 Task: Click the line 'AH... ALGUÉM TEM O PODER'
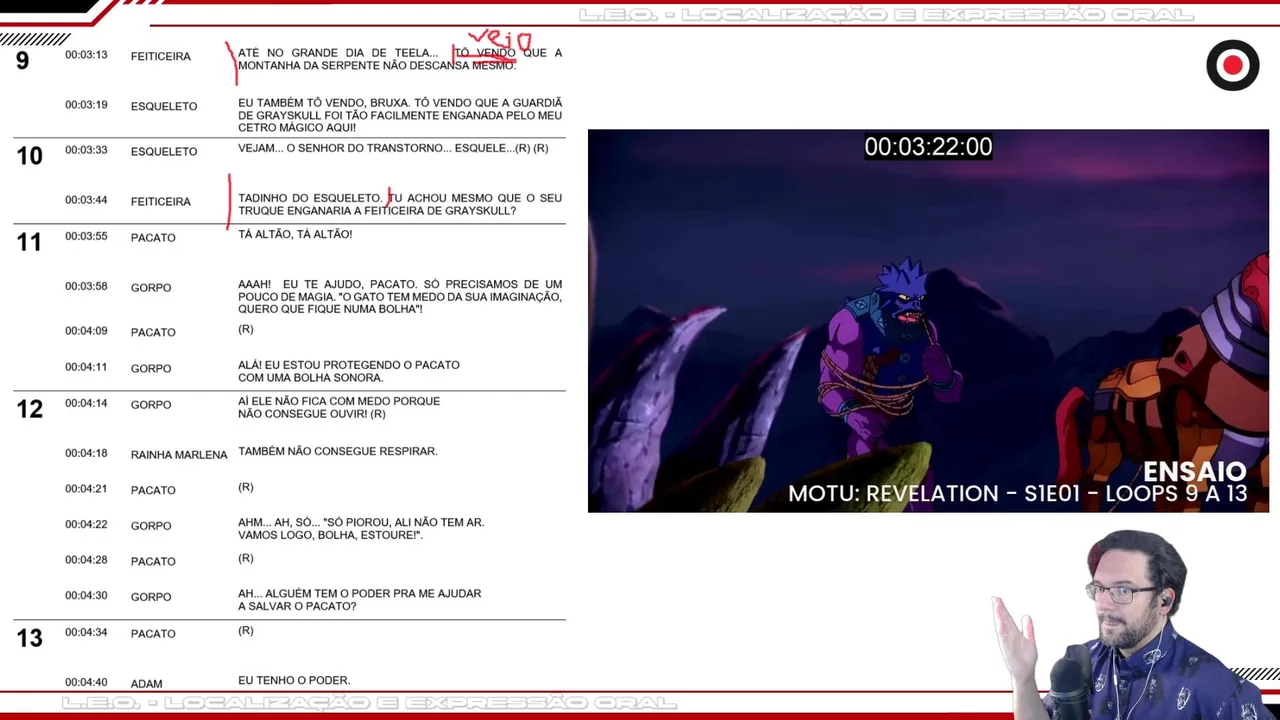360,599
